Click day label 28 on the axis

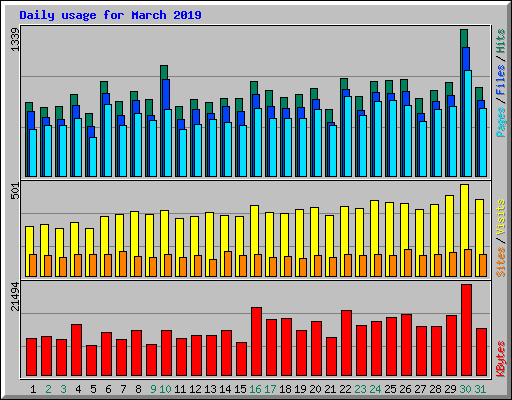pos(435,389)
